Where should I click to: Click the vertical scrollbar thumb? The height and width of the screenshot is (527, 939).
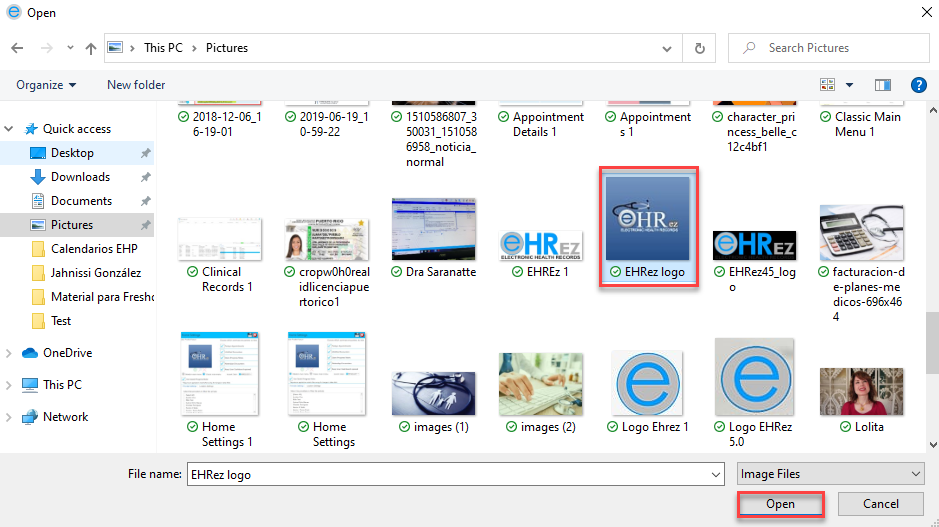[x=932, y=343]
